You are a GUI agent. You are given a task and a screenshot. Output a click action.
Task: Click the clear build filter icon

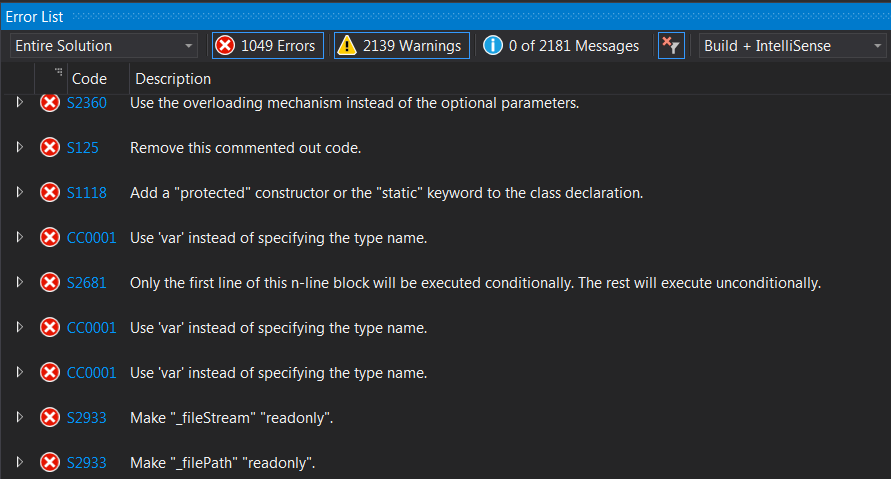[x=671, y=45]
